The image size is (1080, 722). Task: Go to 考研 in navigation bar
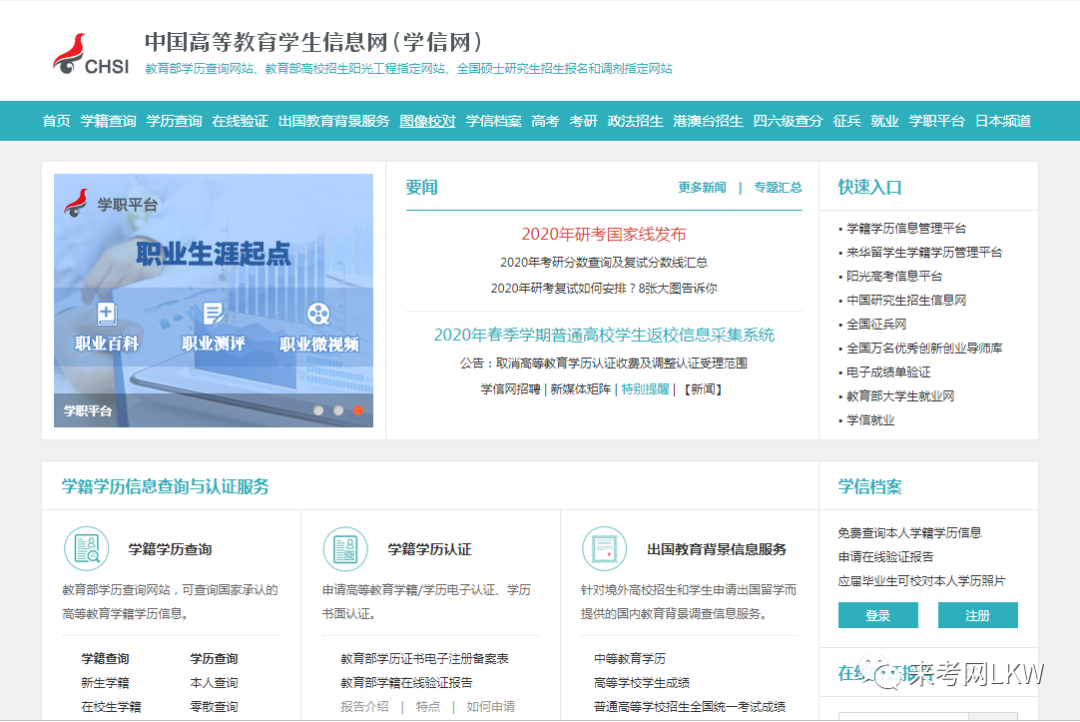(583, 121)
